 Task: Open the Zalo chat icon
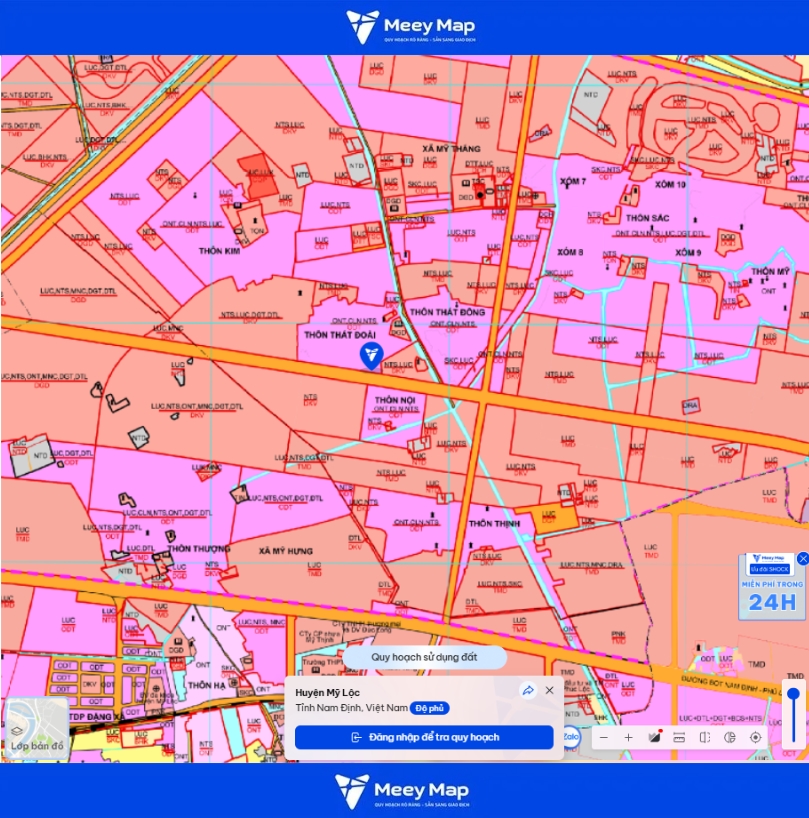[571, 737]
